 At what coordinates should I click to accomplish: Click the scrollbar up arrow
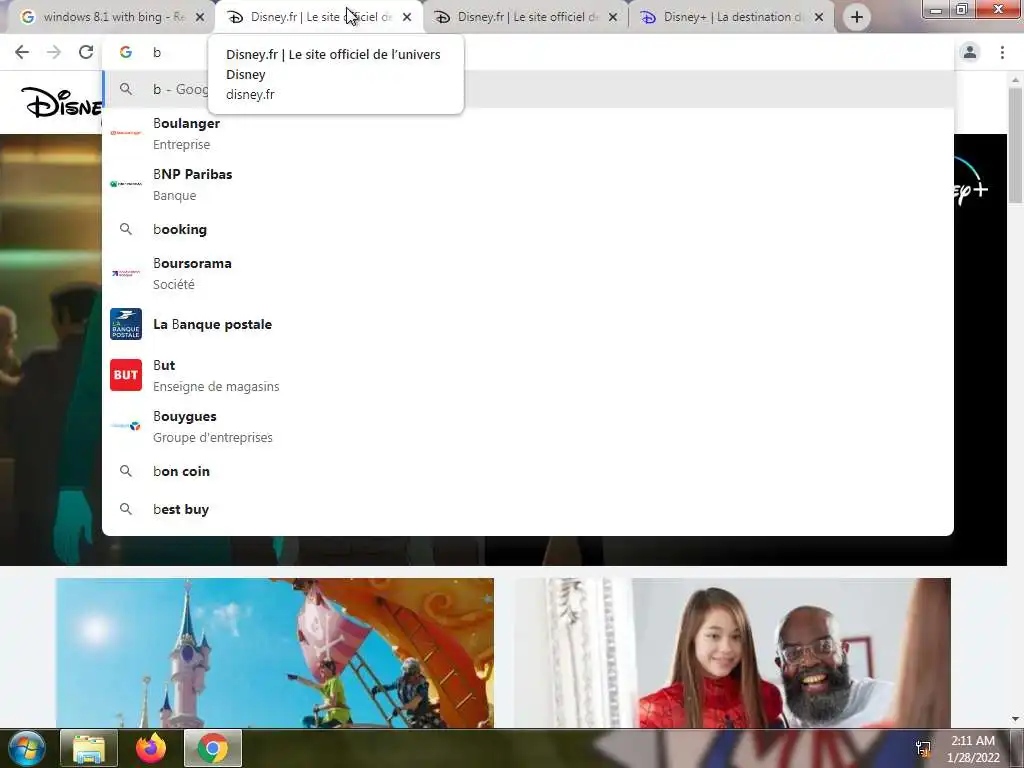pyautogui.click(x=1015, y=80)
